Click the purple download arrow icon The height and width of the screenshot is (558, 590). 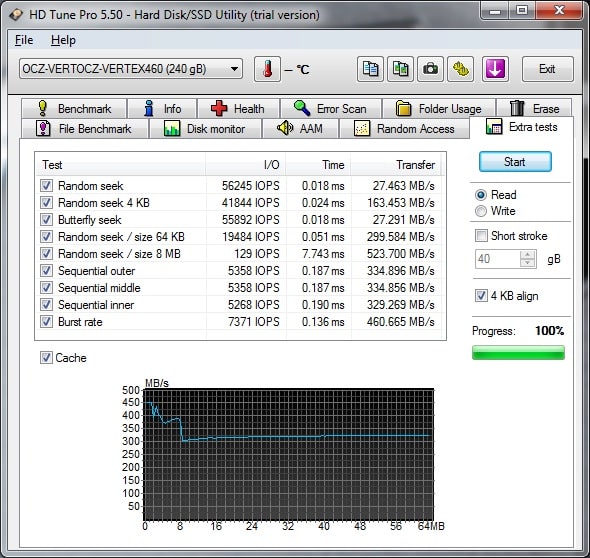(x=495, y=69)
